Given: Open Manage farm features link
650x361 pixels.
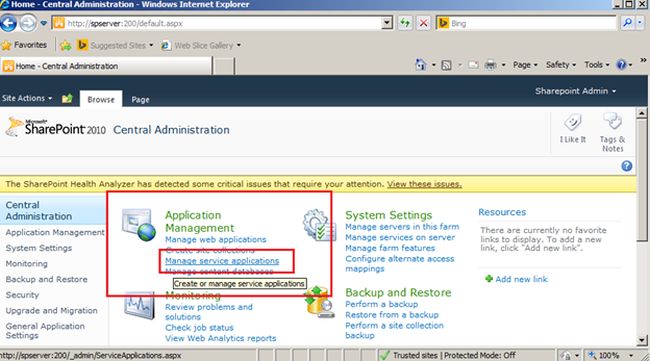Looking at the screenshot, I should coord(390,248).
